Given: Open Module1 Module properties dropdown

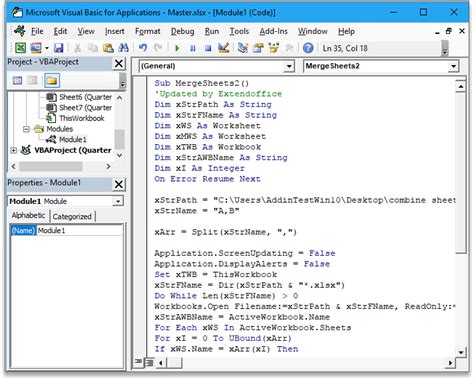Looking at the screenshot, I should [118, 201].
